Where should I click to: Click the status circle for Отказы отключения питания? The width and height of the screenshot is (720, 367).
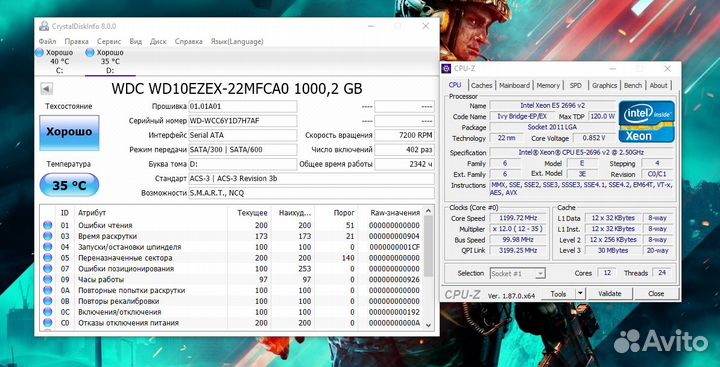[x=47, y=323]
